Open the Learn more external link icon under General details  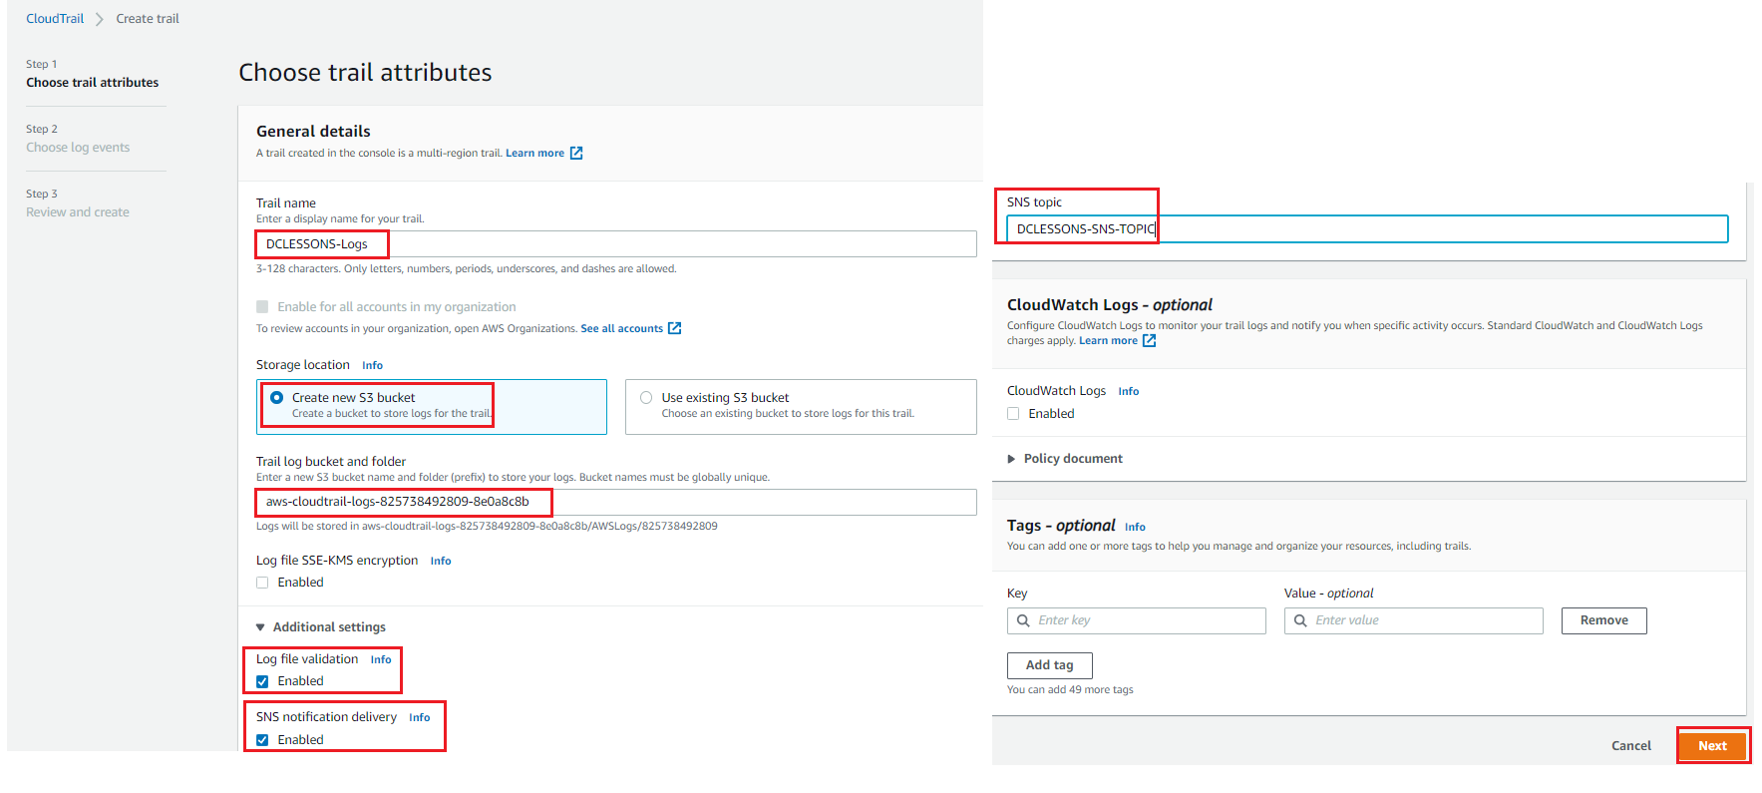coord(576,153)
